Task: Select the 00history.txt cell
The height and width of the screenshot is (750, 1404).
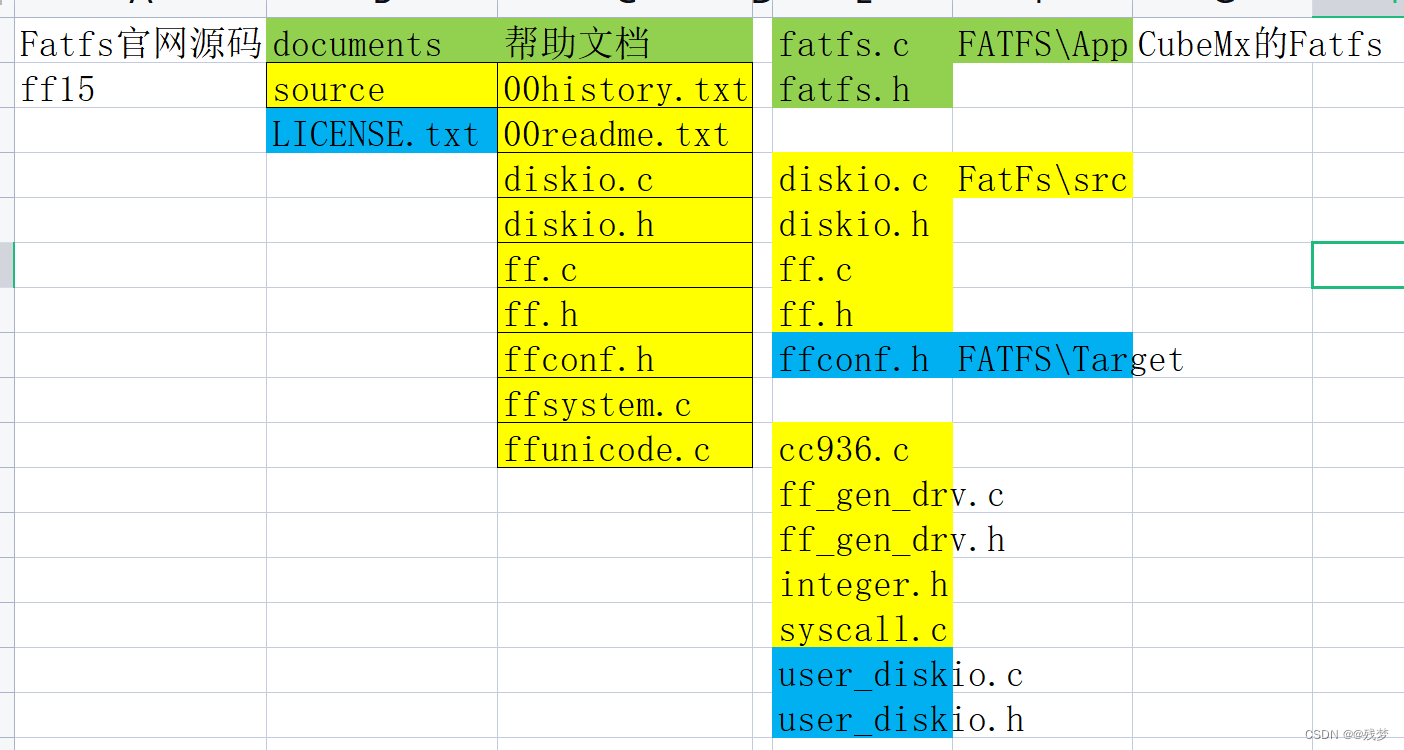Action: (625, 86)
